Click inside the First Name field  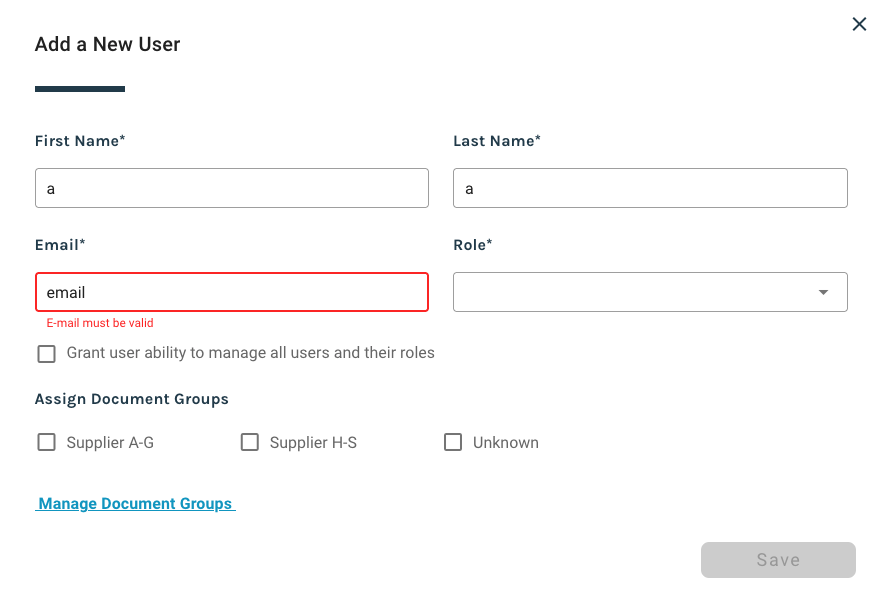tap(232, 187)
